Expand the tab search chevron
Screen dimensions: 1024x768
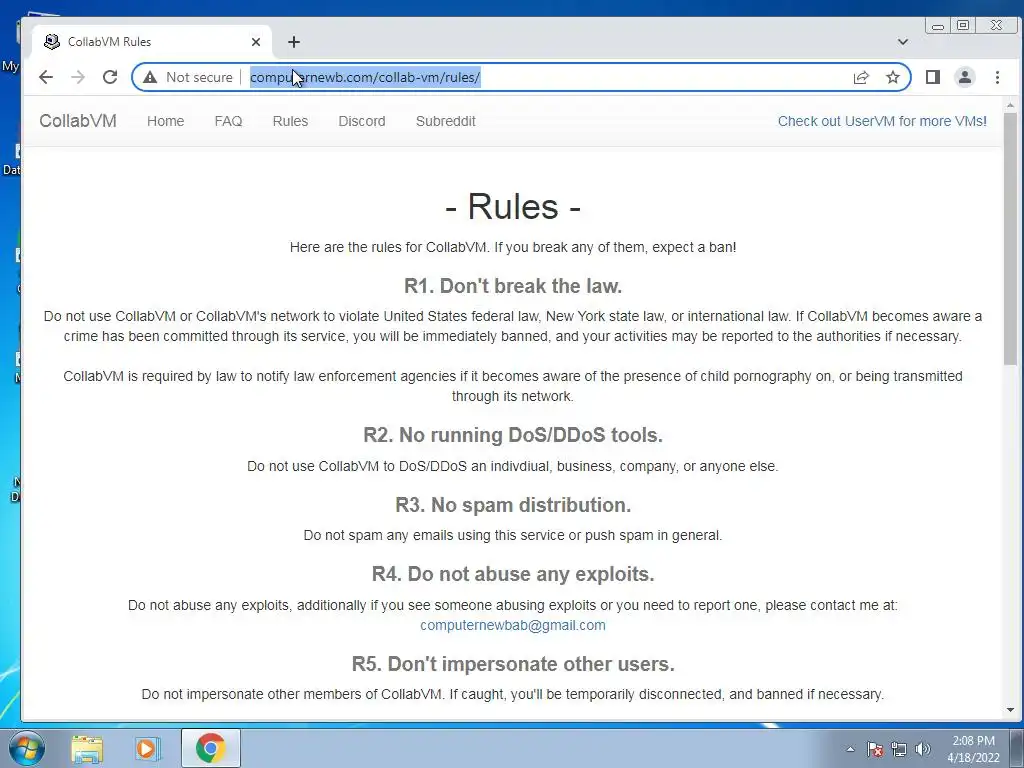click(x=903, y=42)
